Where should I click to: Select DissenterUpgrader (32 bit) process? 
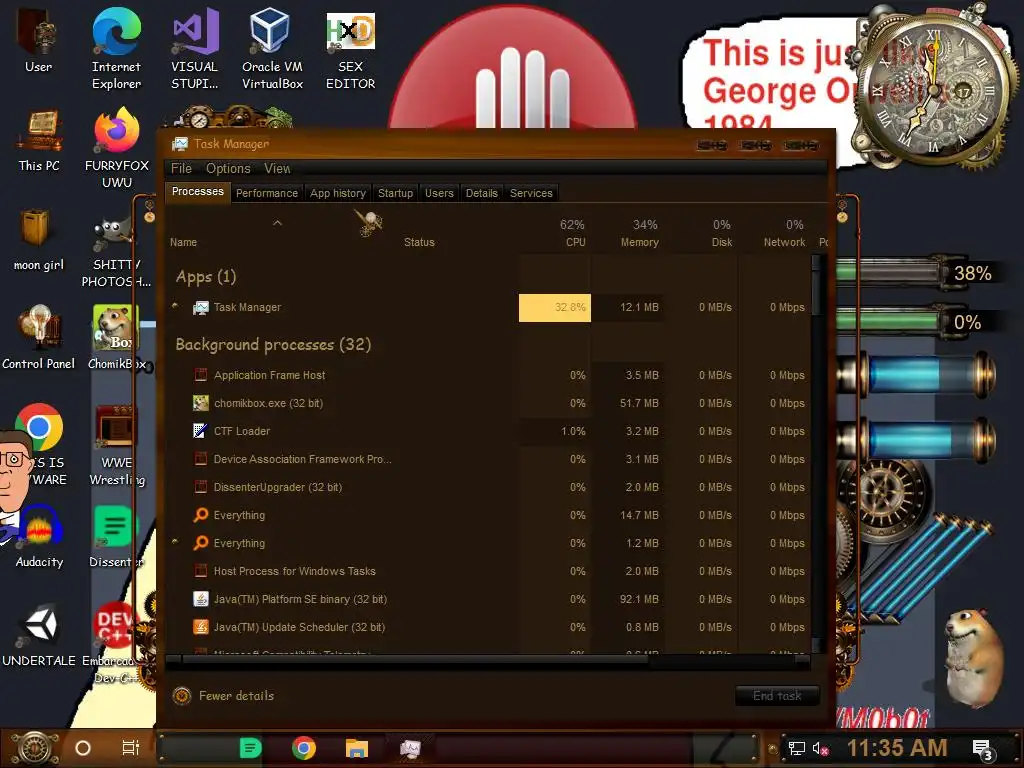pos(488,487)
